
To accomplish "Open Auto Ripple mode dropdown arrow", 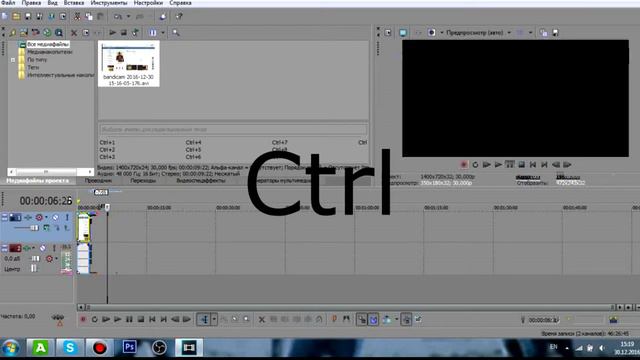I will point(396,319).
